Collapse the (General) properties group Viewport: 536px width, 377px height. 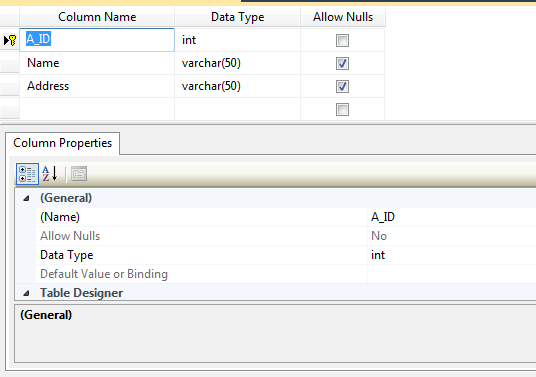coord(26,198)
